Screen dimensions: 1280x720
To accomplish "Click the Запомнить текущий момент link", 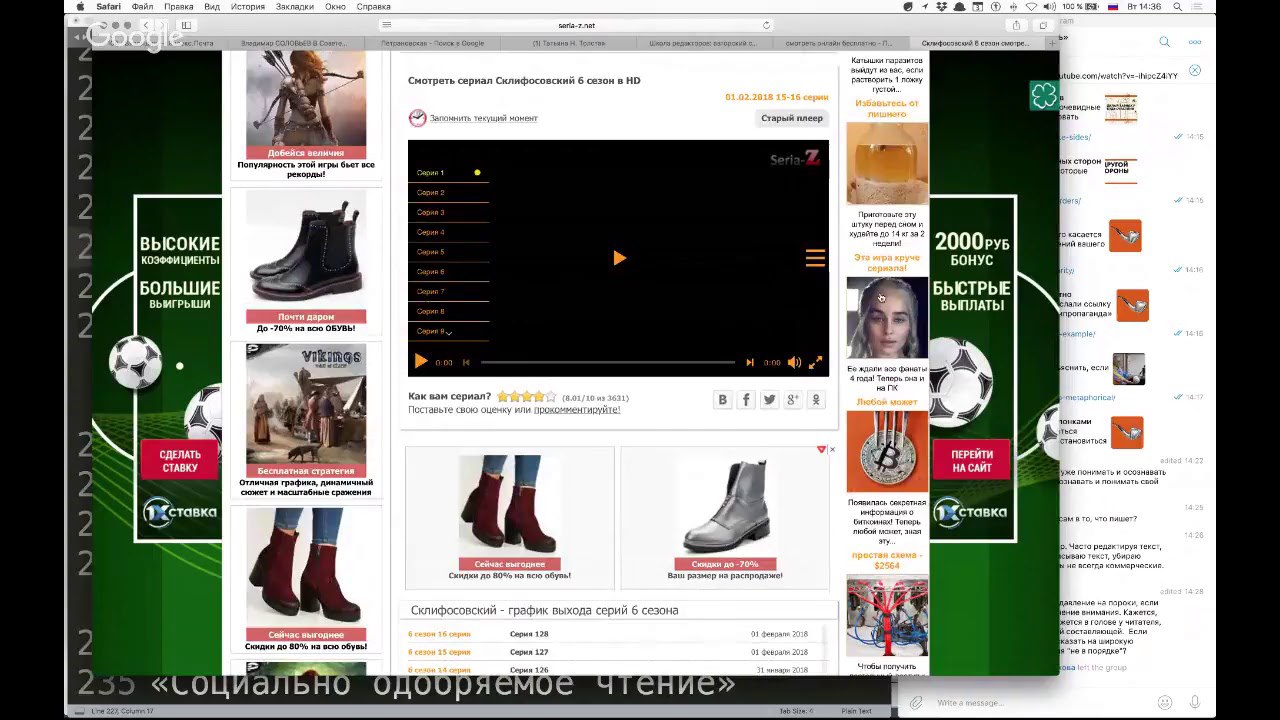I will 483,118.
